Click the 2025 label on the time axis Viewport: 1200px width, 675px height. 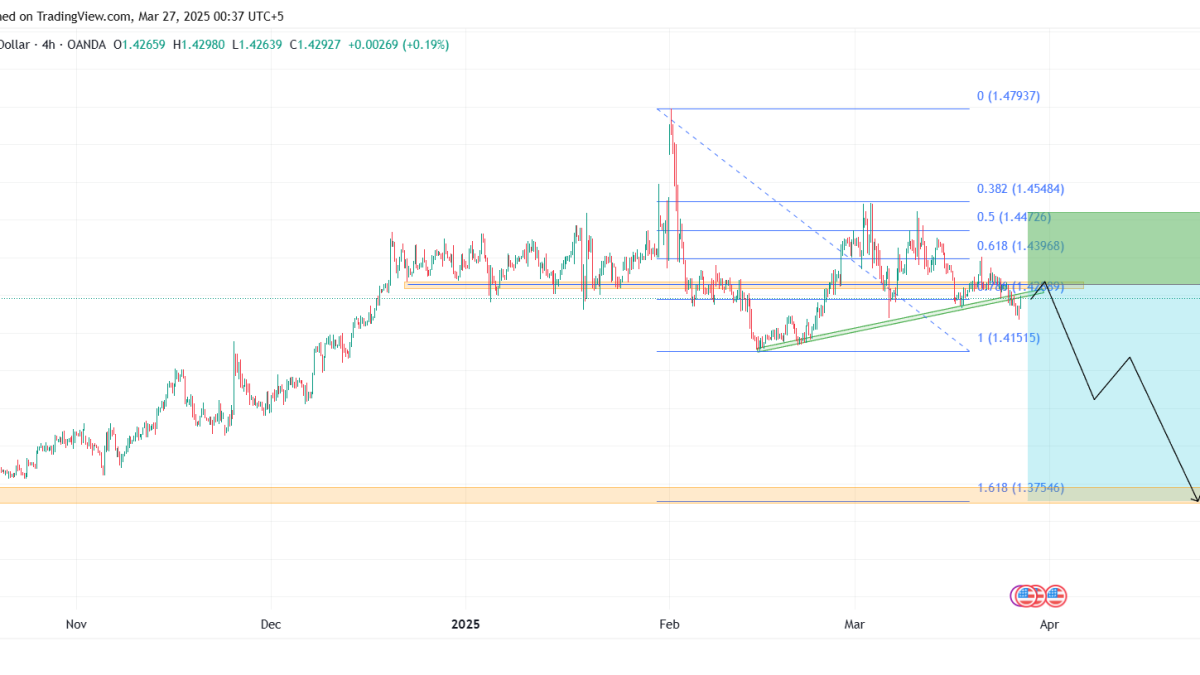465,625
